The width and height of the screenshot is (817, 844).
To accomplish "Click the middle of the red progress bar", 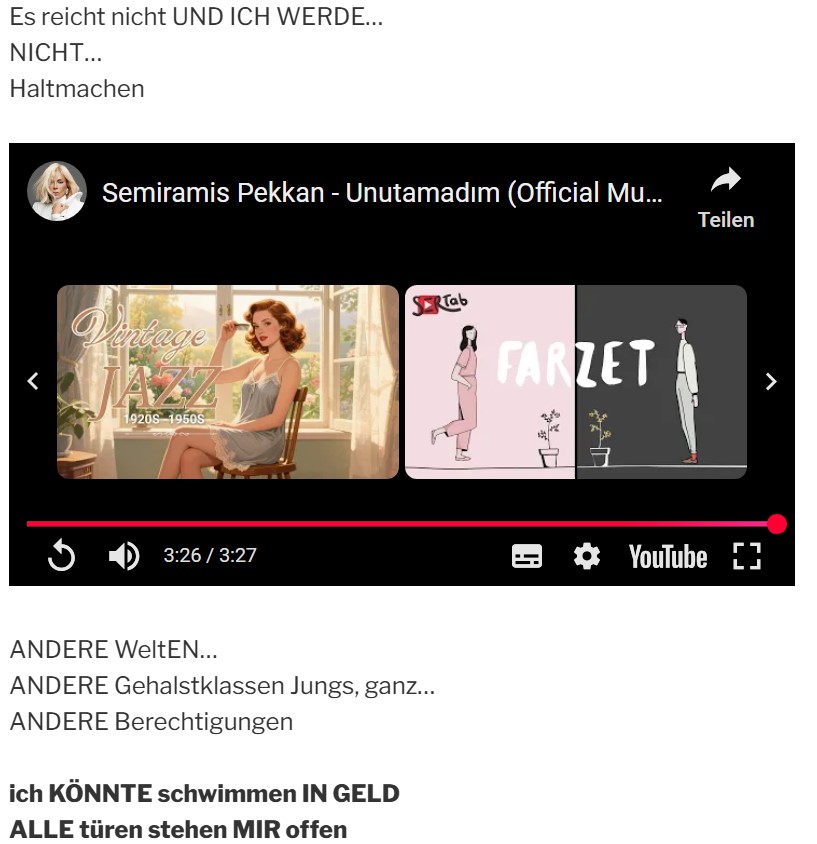I will click(x=402, y=524).
